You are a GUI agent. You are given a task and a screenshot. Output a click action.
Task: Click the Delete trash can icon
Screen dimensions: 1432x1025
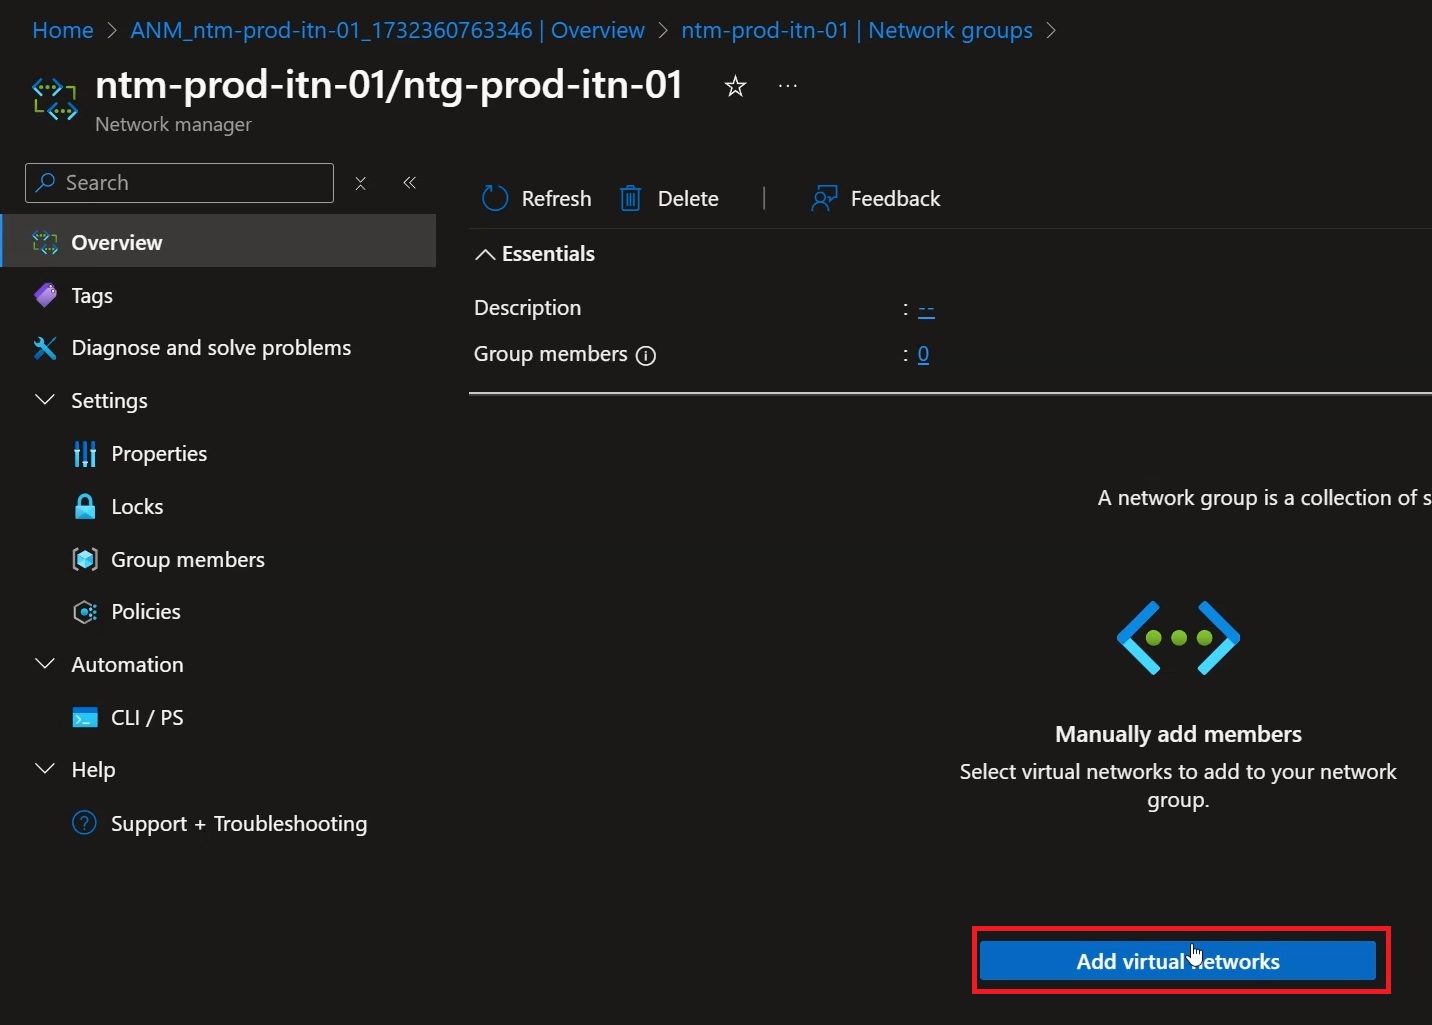click(x=630, y=198)
